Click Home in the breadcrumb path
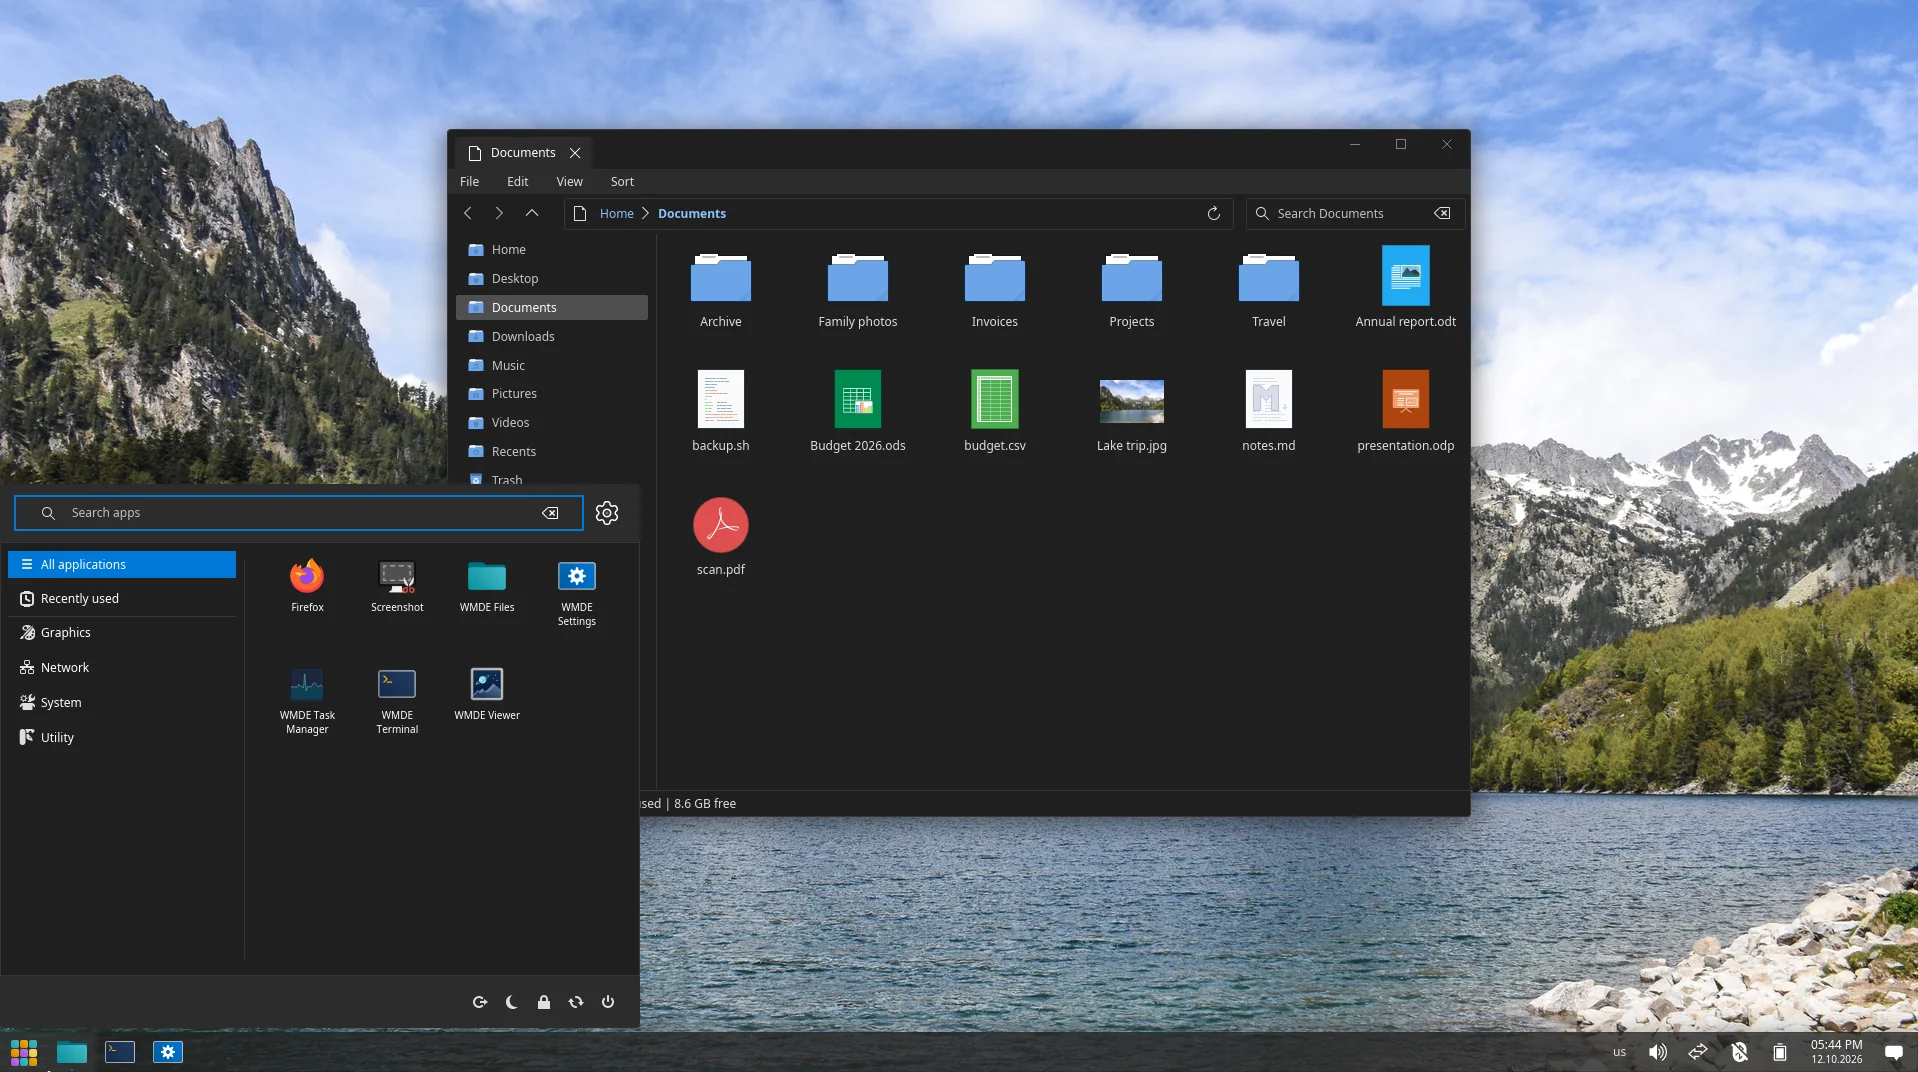Image resolution: width=1918 pixels, height=1072 pixels. coord(616,213)
